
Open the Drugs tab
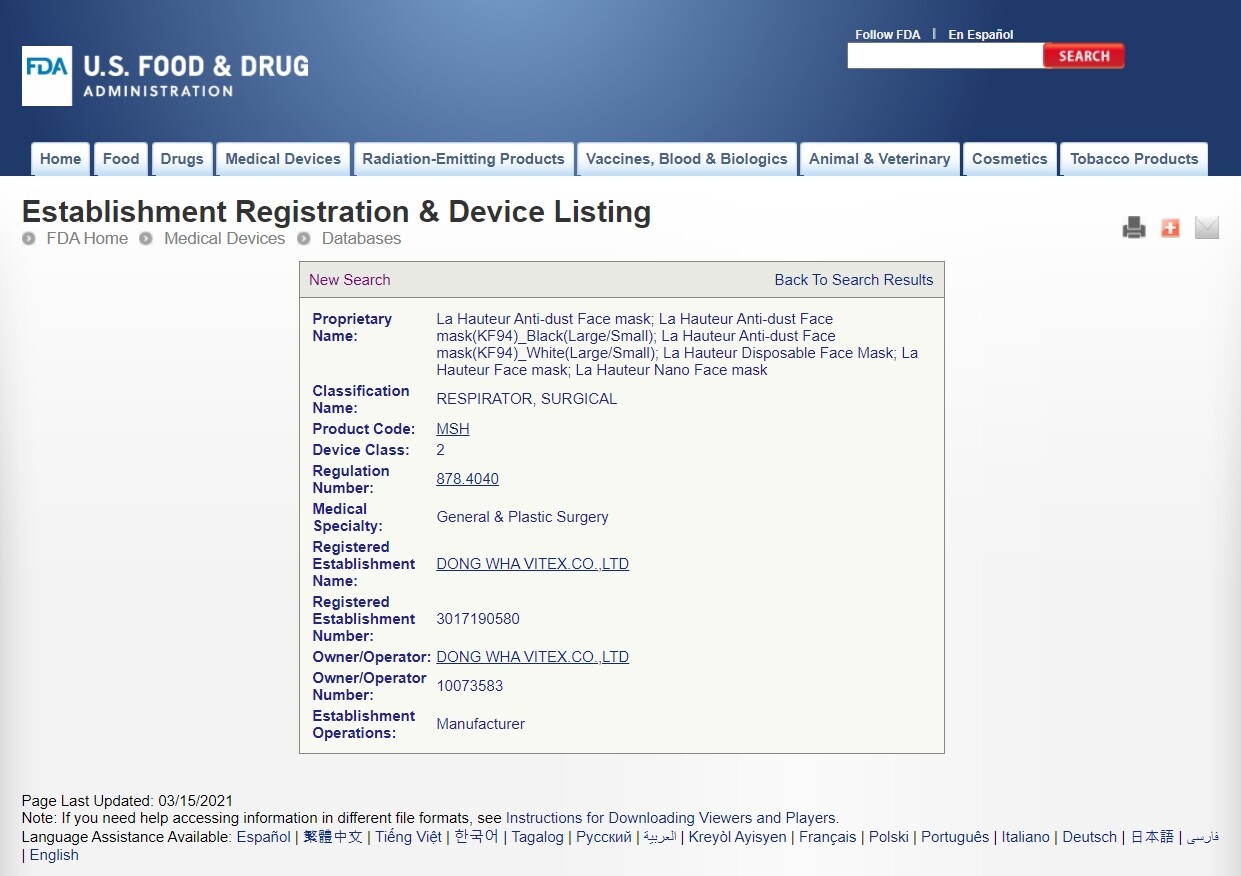click(182, 159)
